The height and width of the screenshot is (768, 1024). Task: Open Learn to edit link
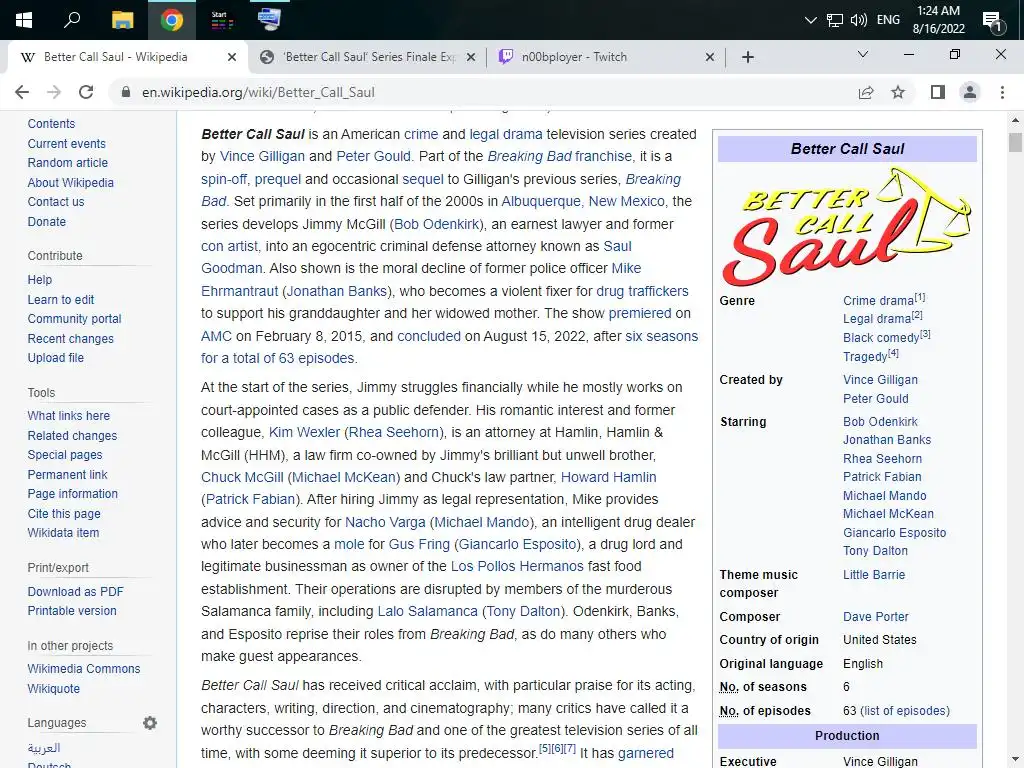(x=61, y=299)
